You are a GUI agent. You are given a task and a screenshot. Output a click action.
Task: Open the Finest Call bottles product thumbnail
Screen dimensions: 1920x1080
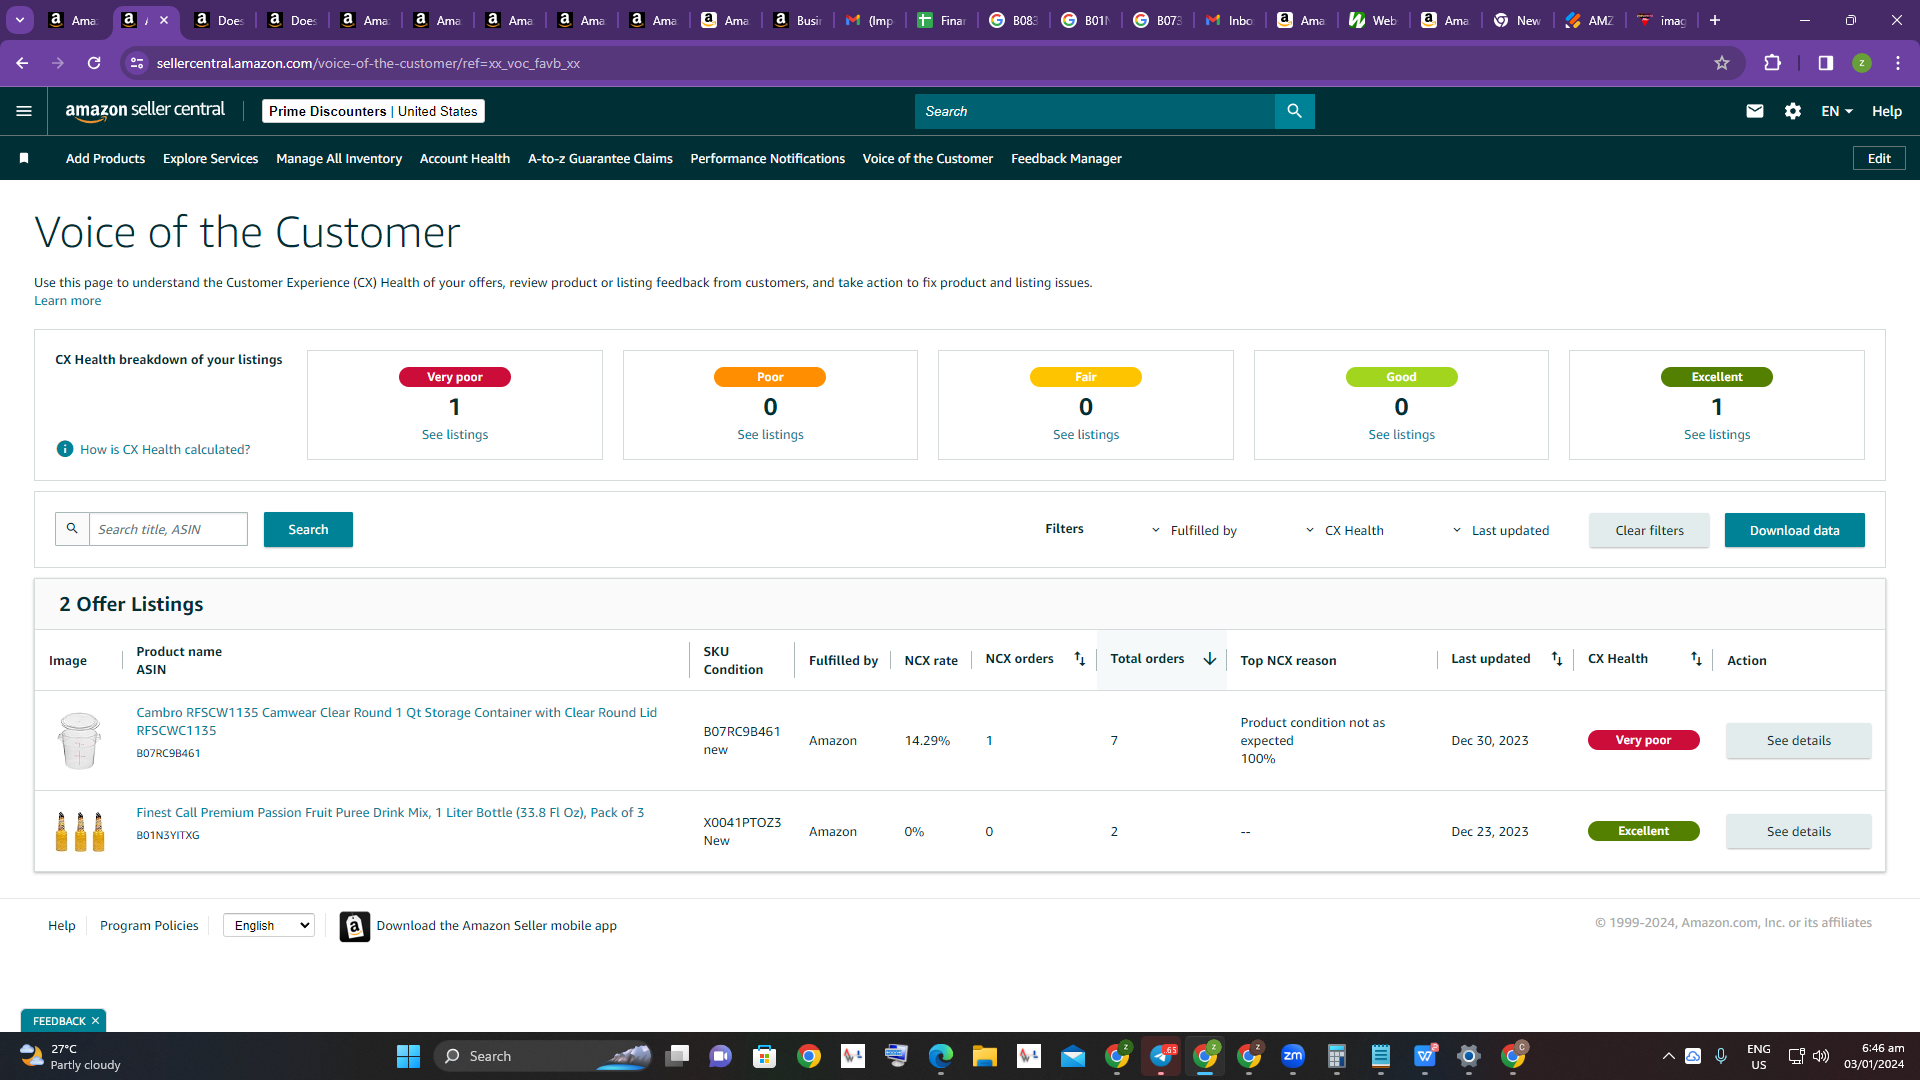pyautogui.click(x=80, y=831)
